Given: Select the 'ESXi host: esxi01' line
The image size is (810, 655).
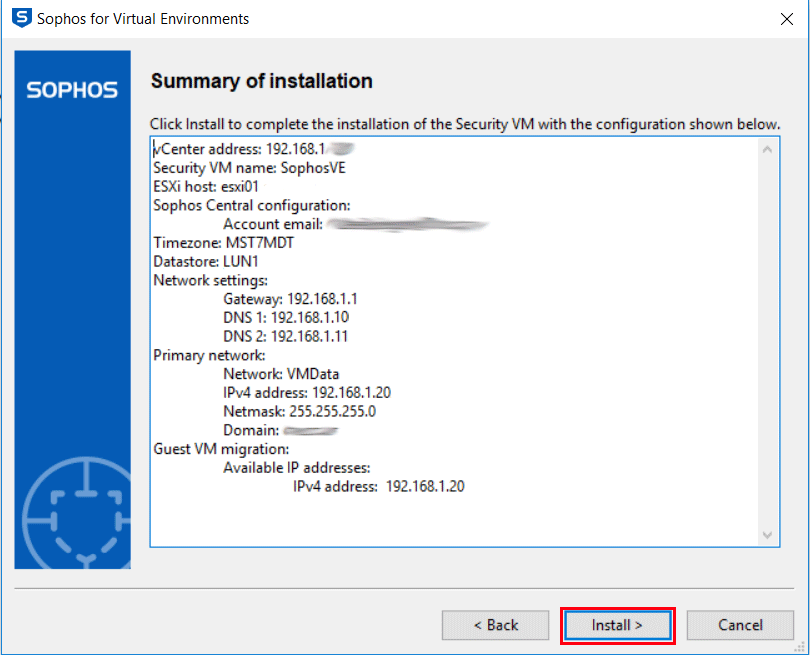Looking at the screenshot, I should 206,186.
